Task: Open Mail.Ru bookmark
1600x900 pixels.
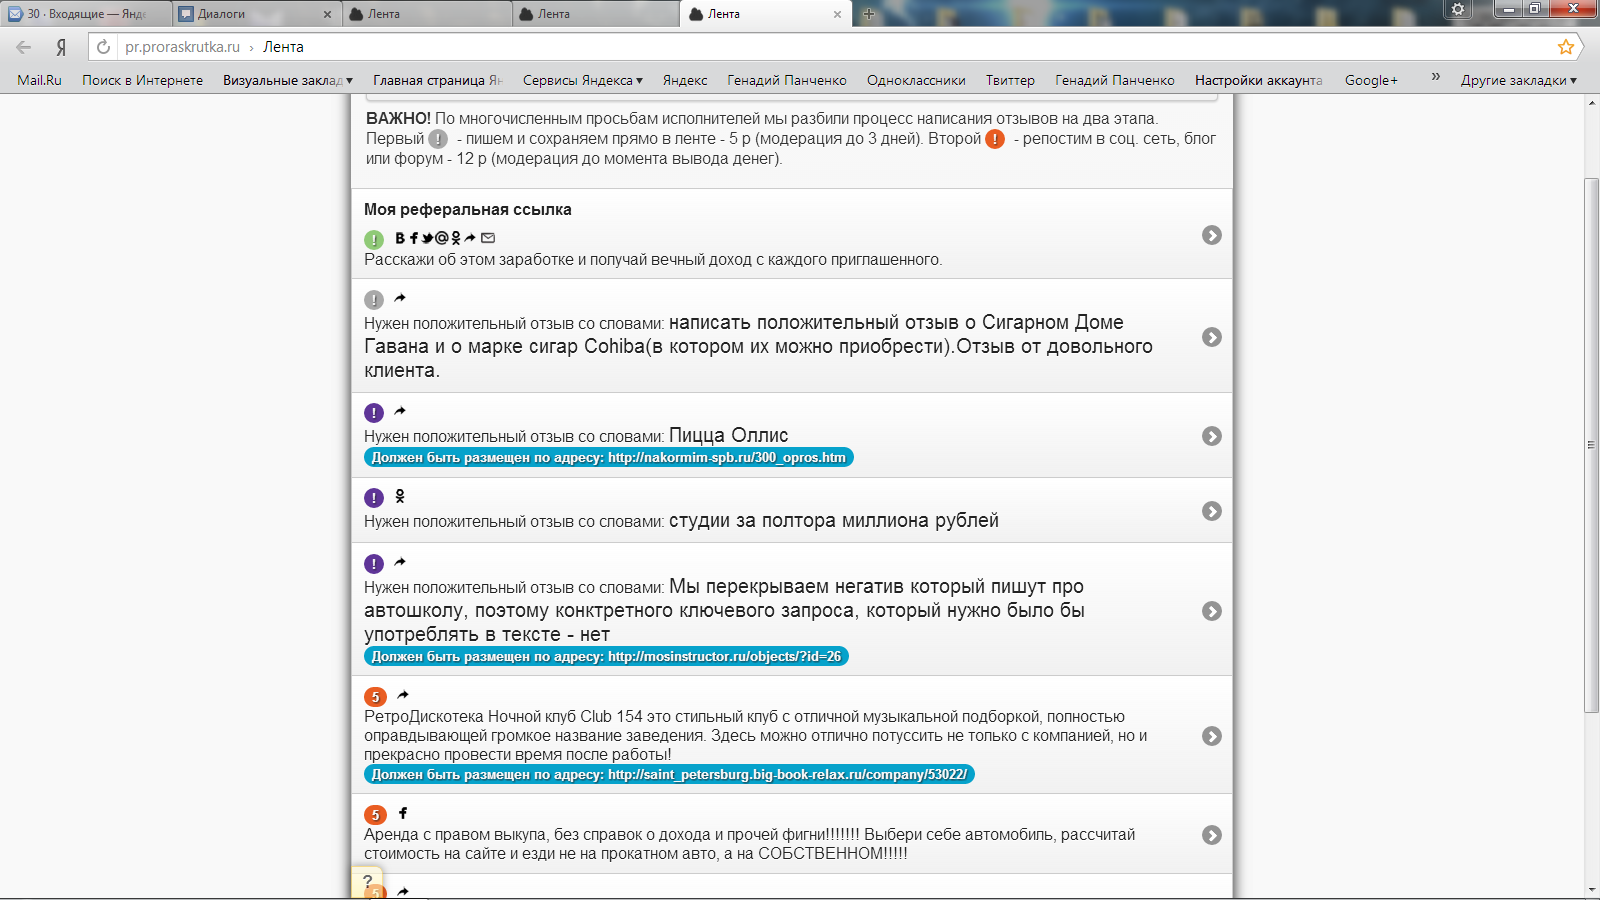Action: point(39,80)
